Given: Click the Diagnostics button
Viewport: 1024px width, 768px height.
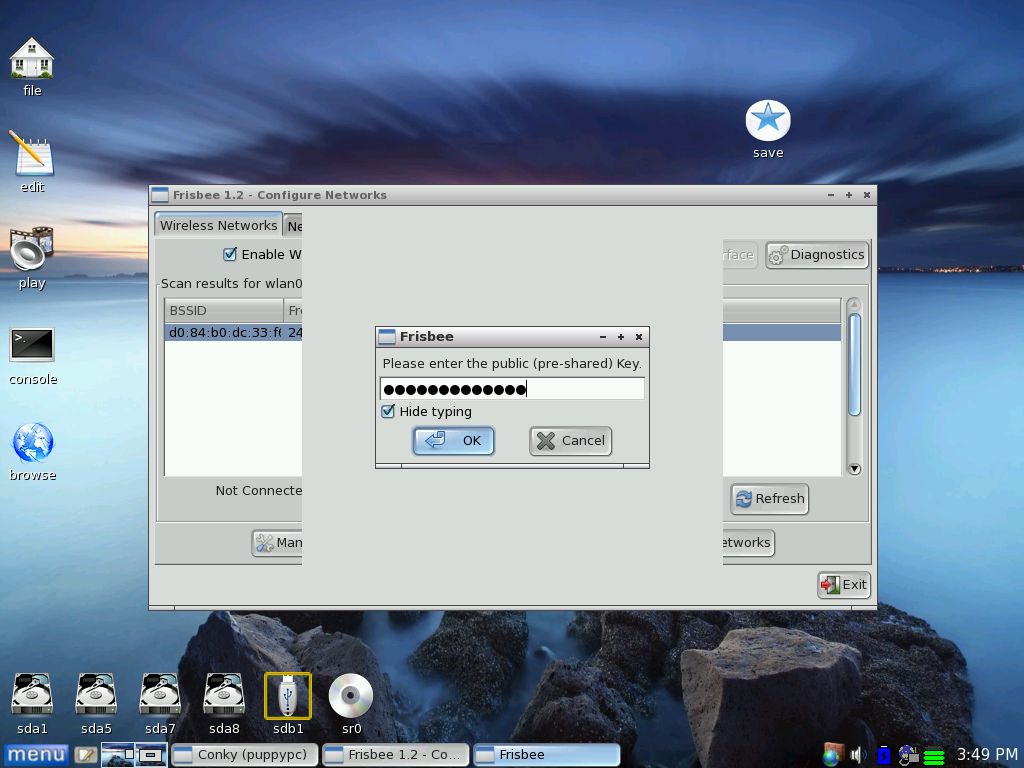Looking at the screenshot, I should (x=816, y=255).
